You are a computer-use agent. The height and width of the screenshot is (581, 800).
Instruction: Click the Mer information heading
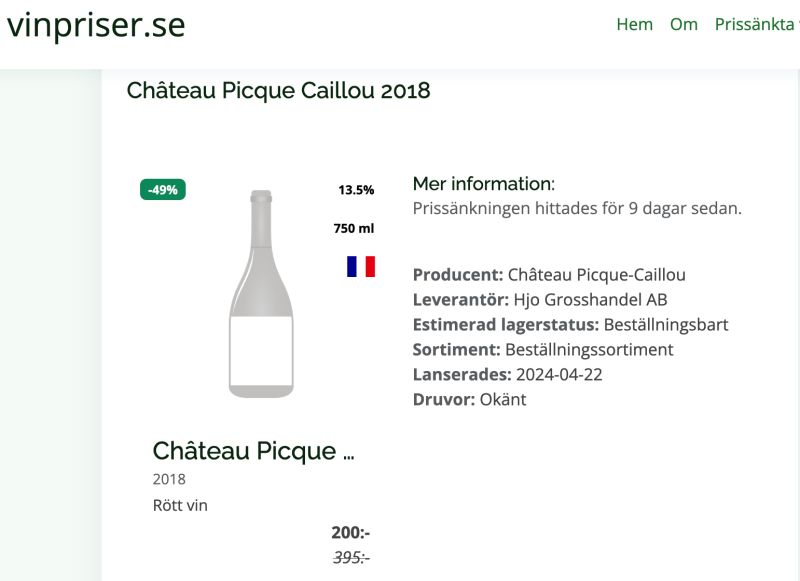(x=483, y=184)
